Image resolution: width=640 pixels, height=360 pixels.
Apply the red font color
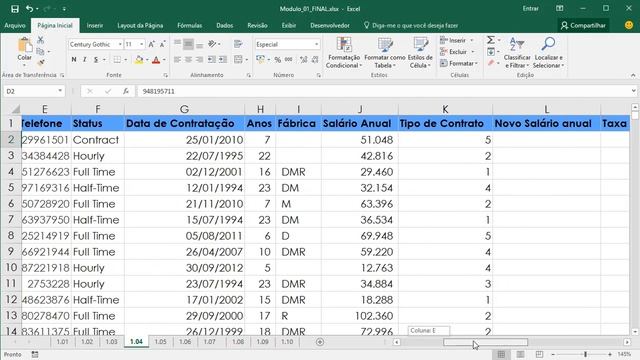pos(156,60)
